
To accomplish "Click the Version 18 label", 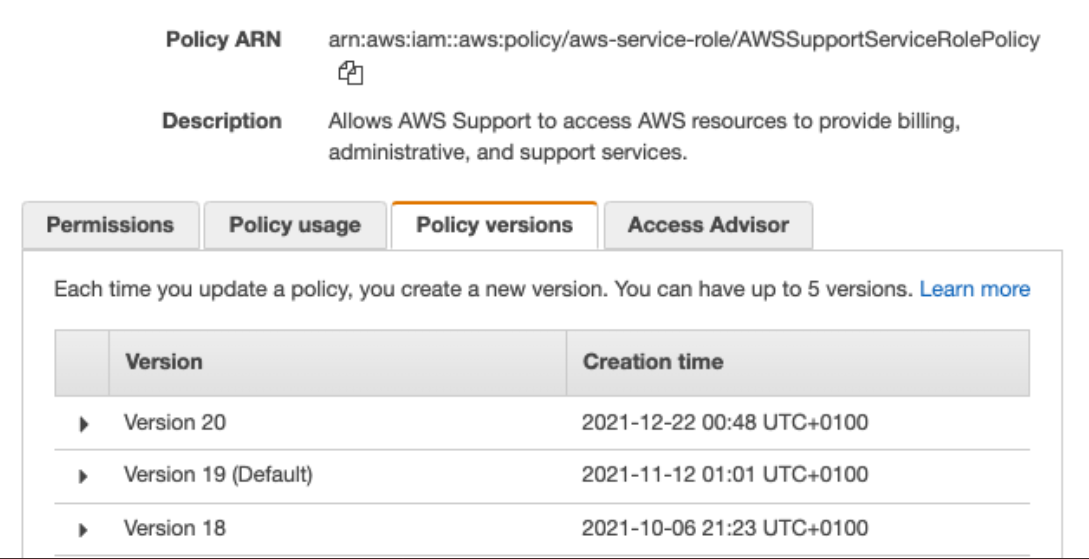I will (174, 528).
